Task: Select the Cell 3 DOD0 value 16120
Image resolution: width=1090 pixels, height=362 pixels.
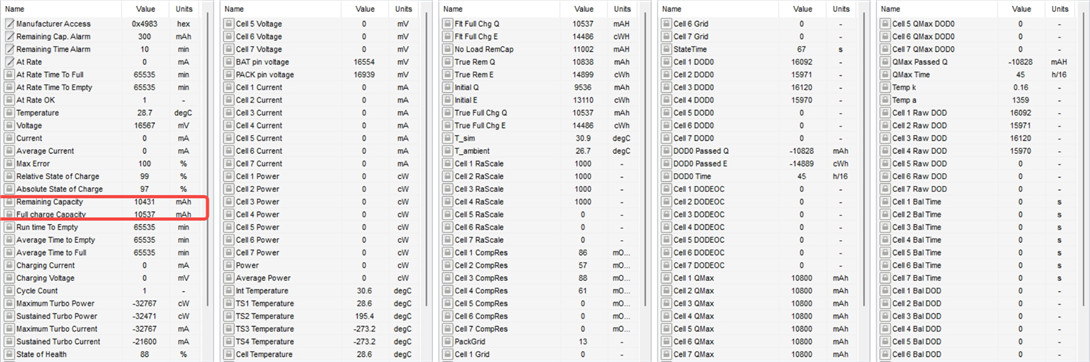Action: pyautogui.click(x=801, y=88)
